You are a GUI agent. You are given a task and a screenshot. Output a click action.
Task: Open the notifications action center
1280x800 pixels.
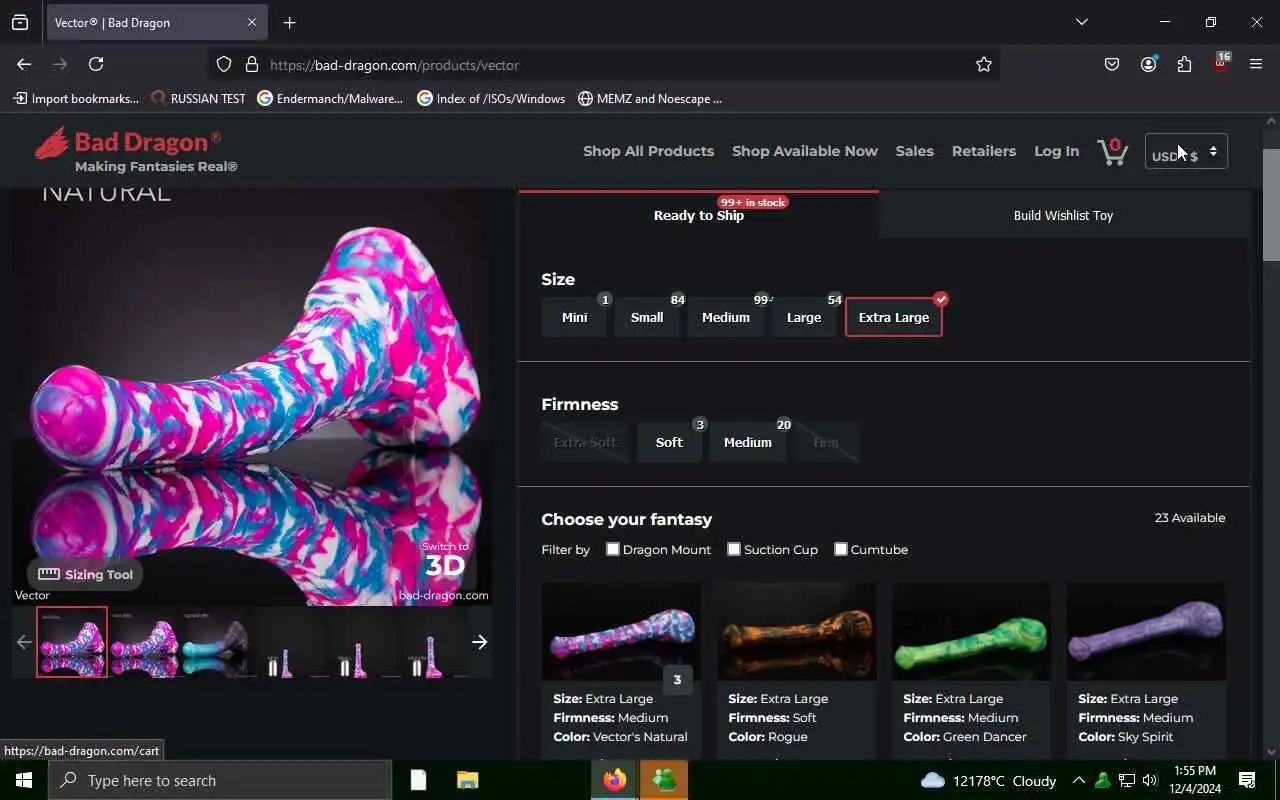click(x=1247, y=780)
